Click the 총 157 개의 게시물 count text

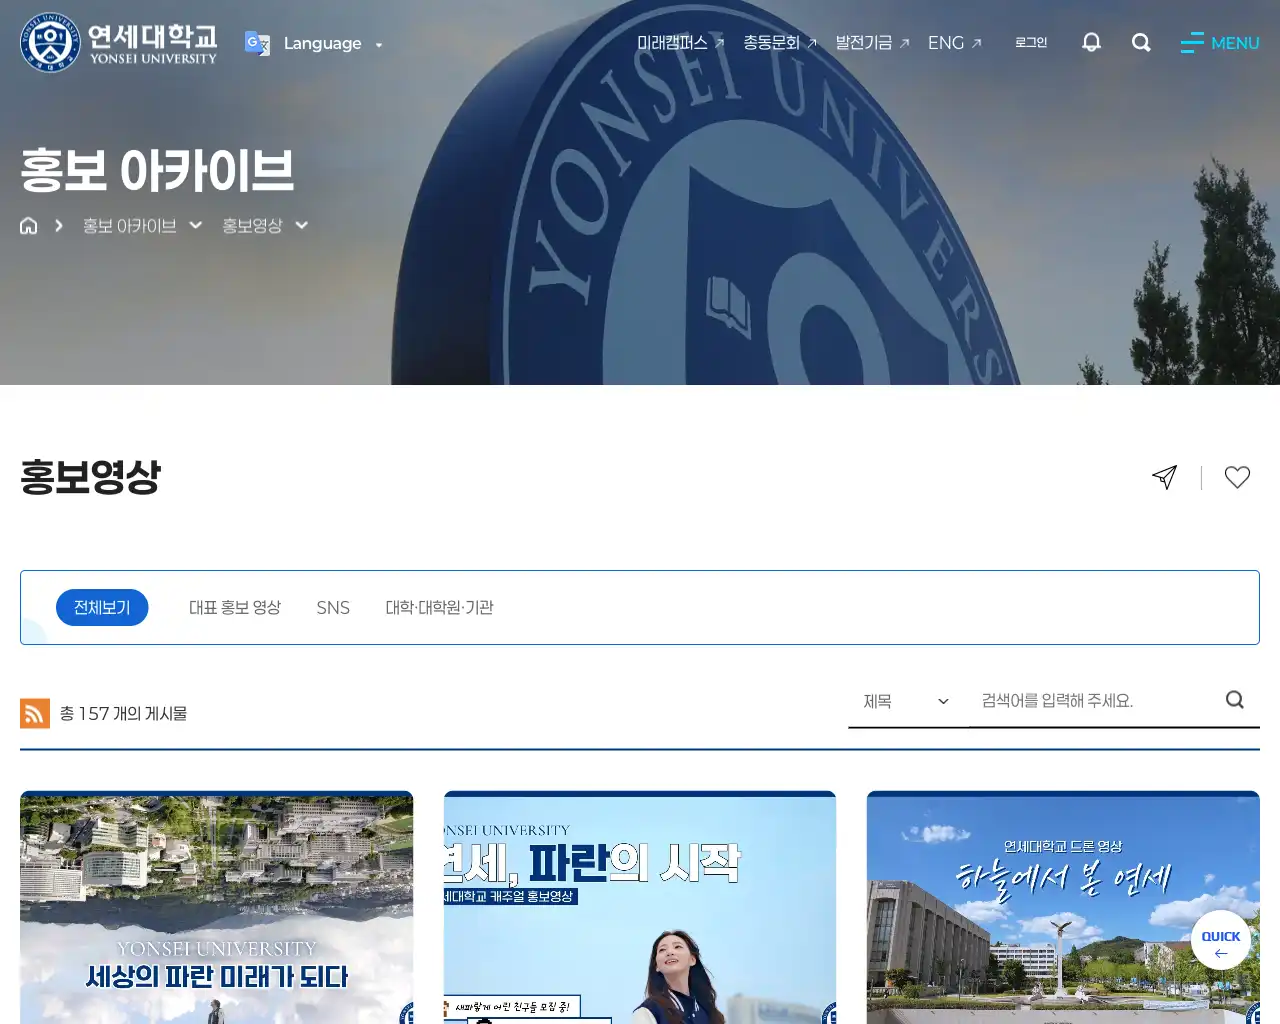pos(123,713)
